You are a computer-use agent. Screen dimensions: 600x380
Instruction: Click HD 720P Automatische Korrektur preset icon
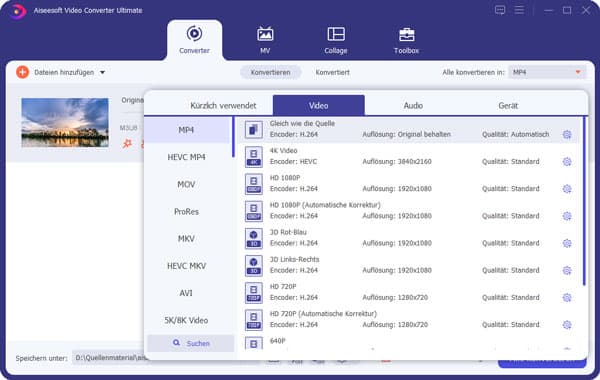(253, 320)
